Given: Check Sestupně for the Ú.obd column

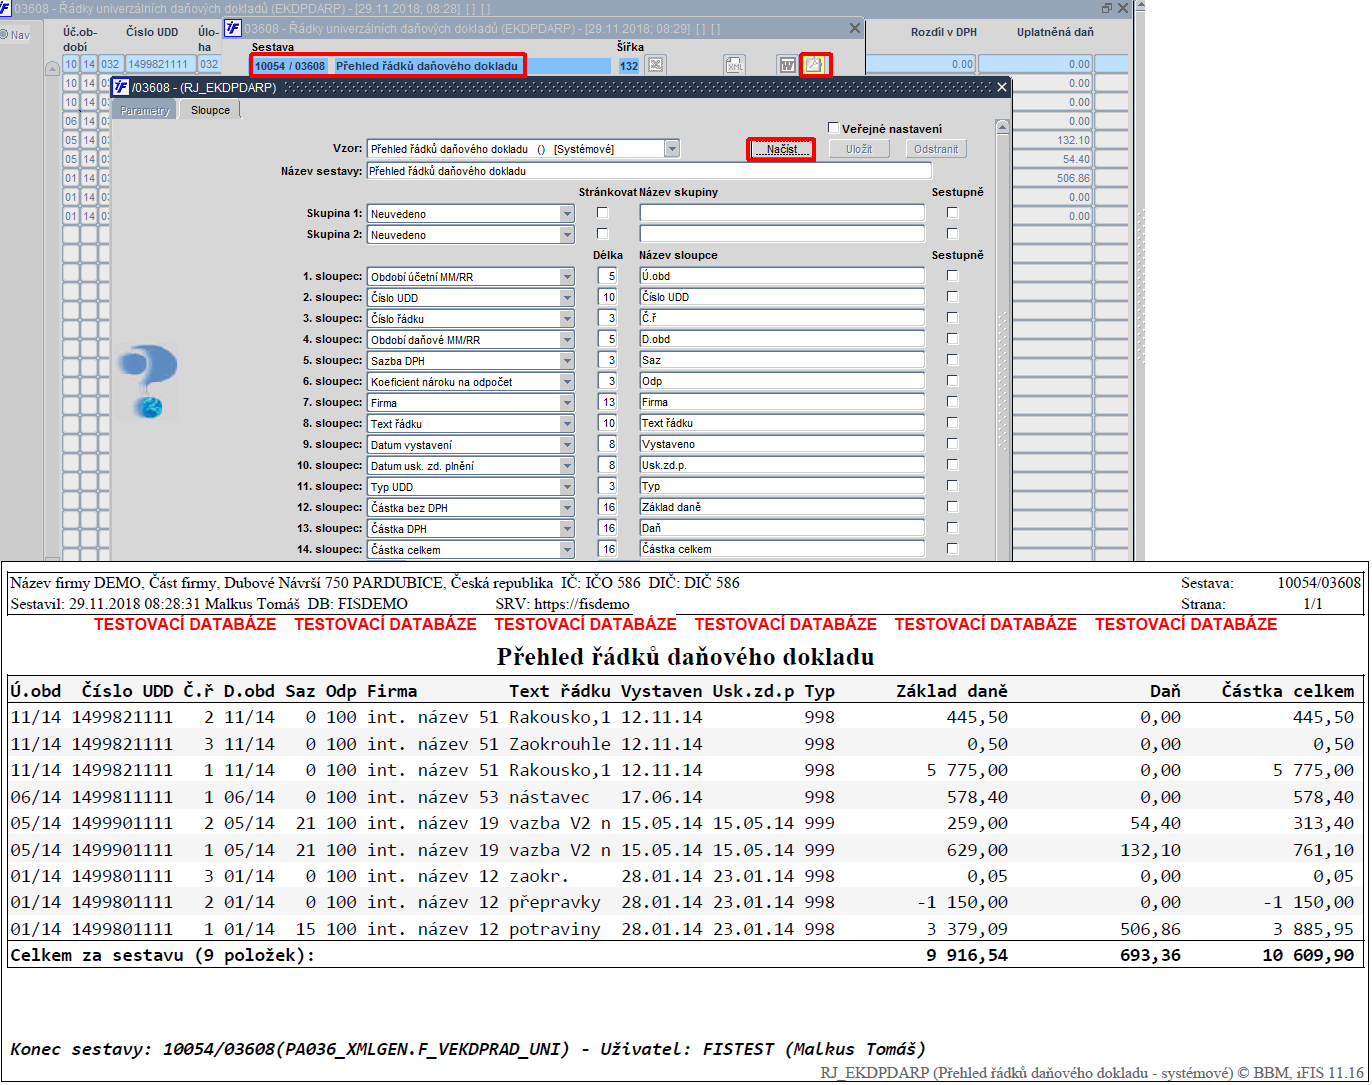Looking at the screenshot, I should click(952, 276).
